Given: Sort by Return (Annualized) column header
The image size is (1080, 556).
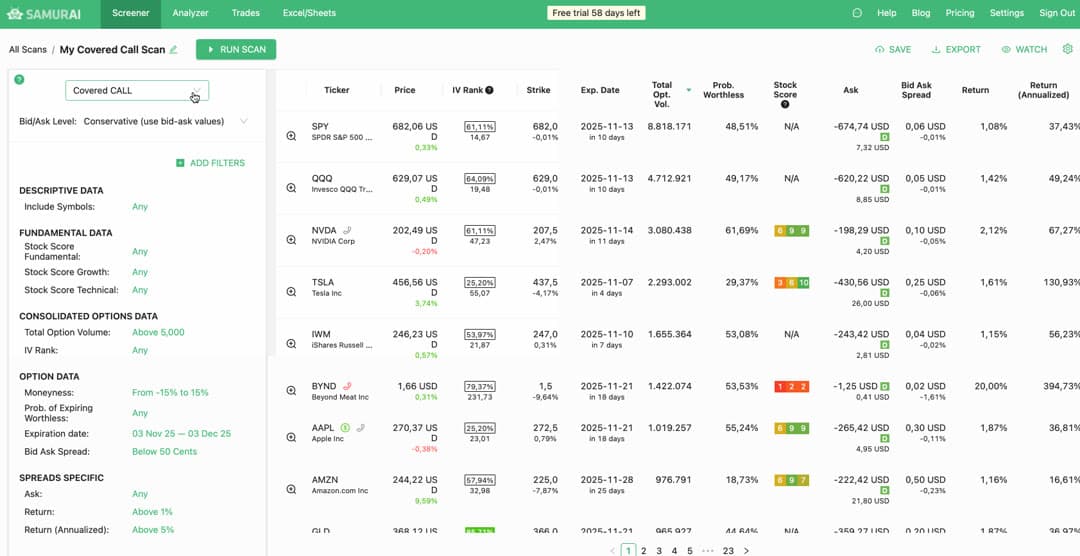Looking at the screenshot, I should 1043,90.
